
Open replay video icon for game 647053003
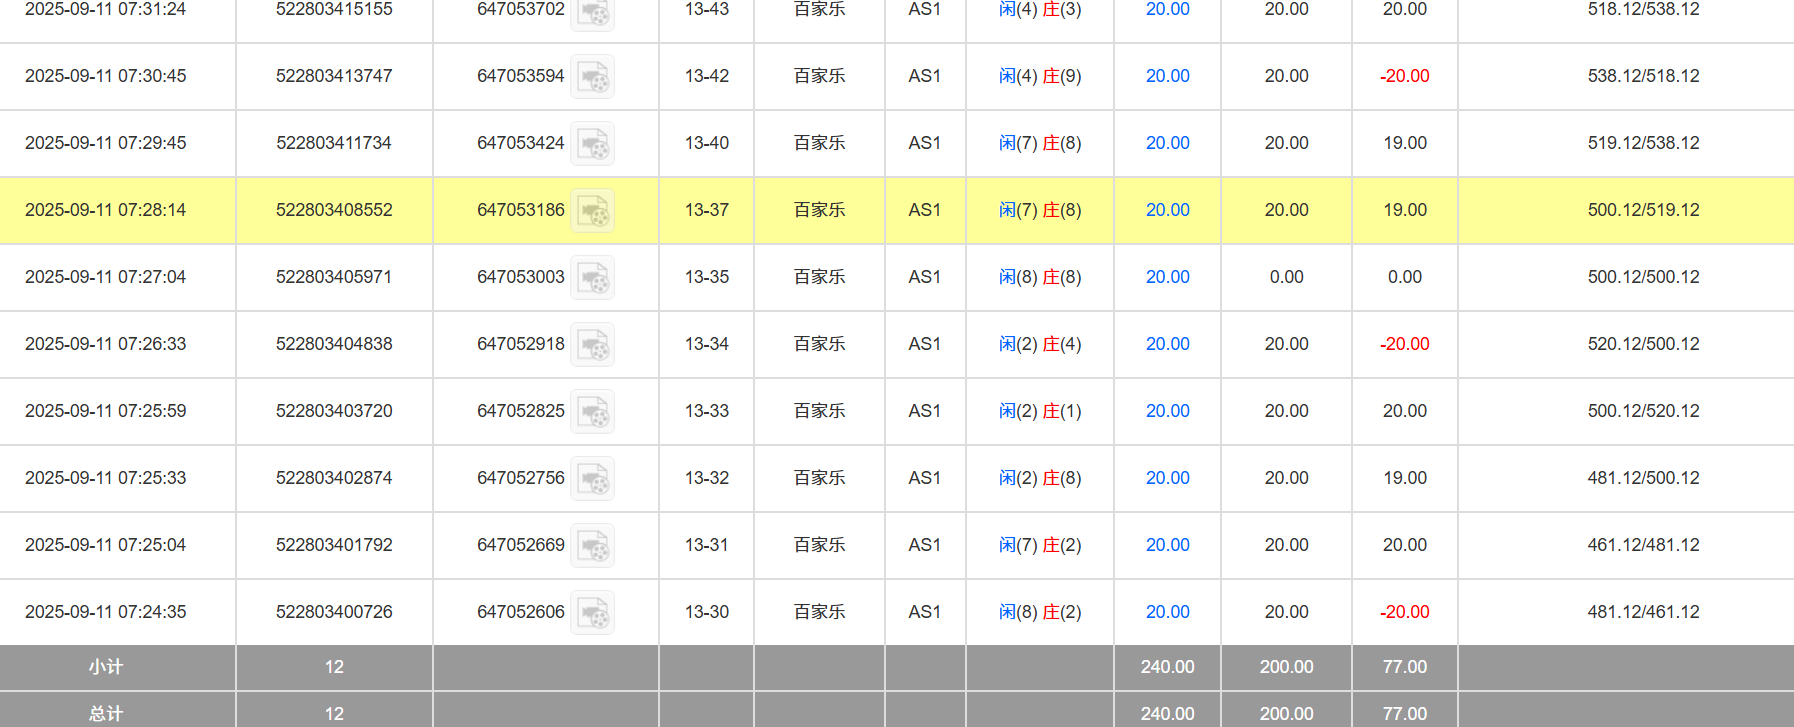[x=593, y=278]
